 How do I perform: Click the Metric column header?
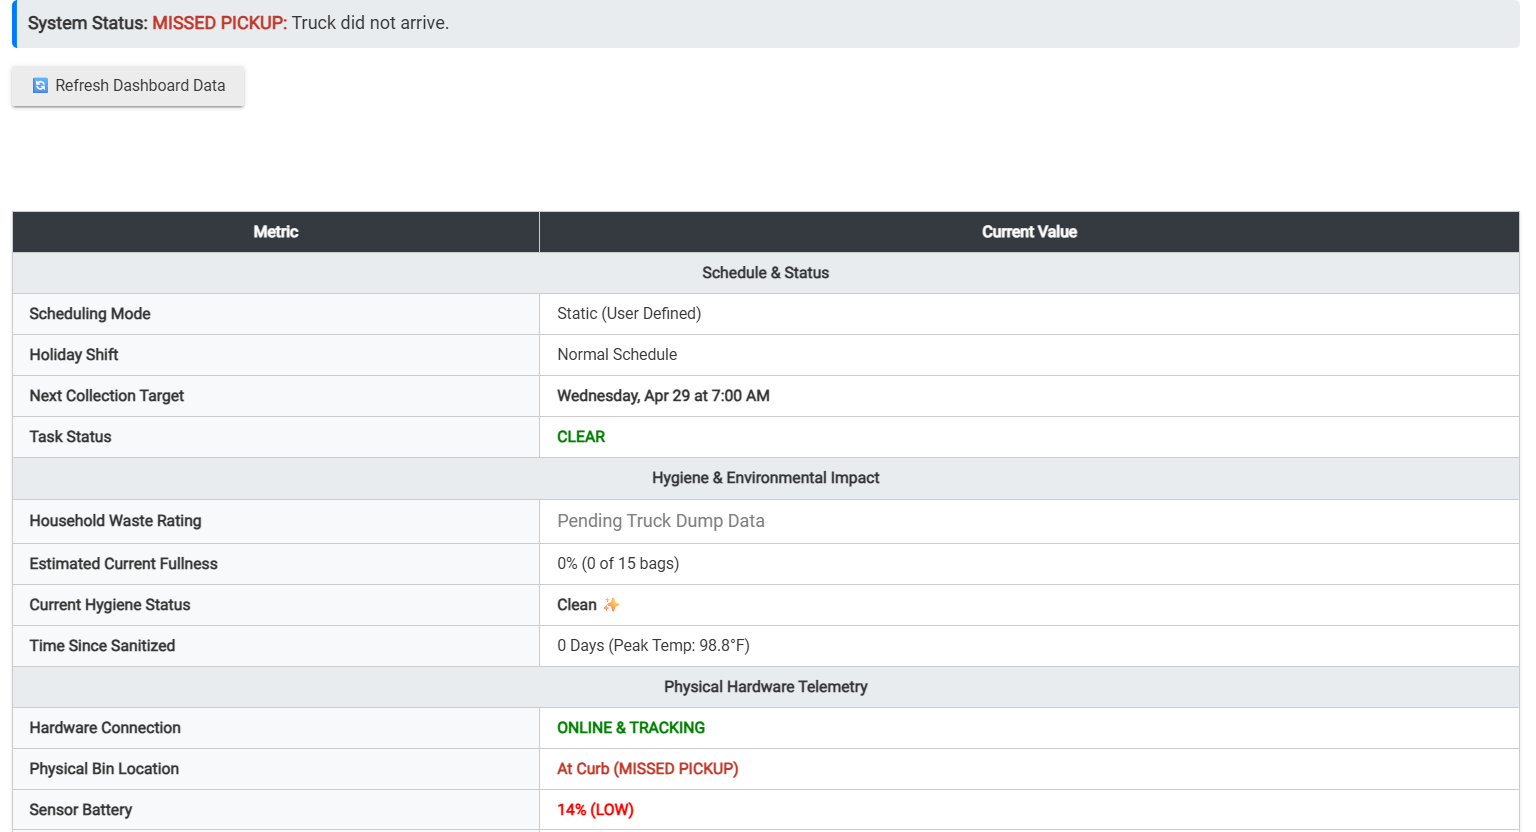(276, 232)
